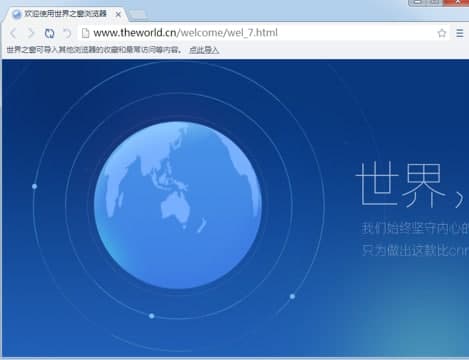Open a new tab button

coord(137,14)
